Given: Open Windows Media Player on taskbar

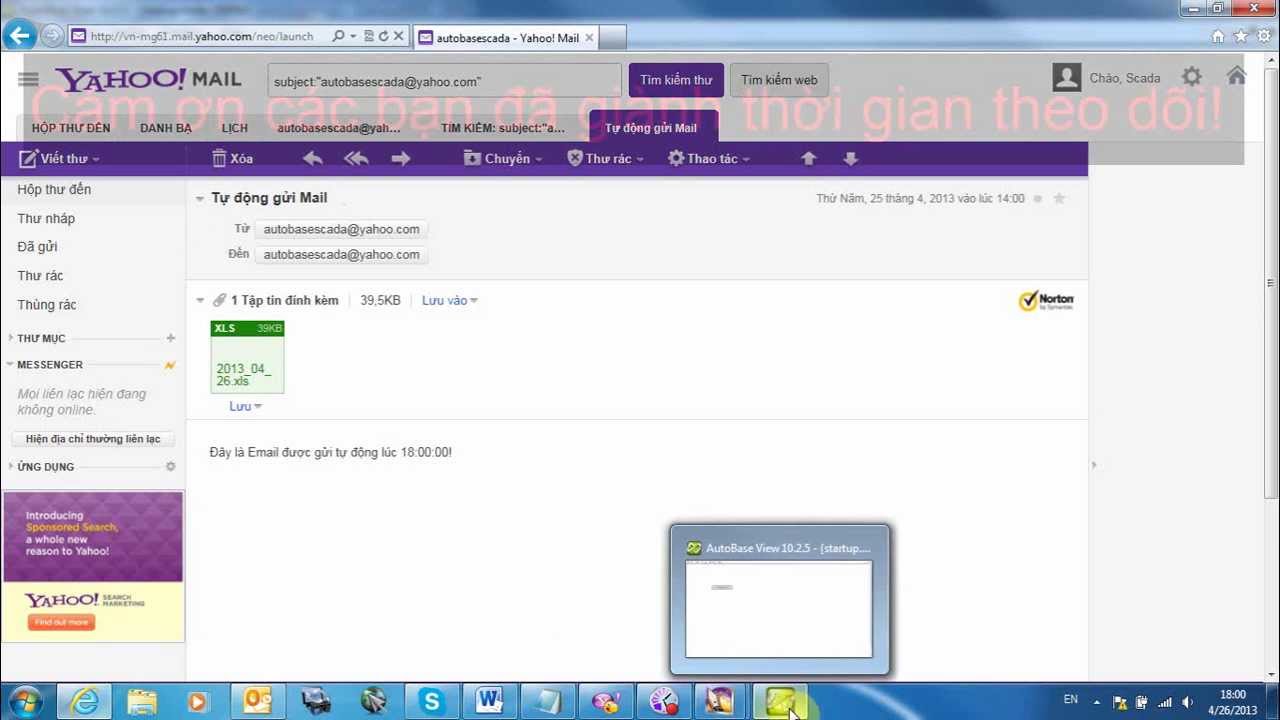Looking at the screenshot, I should coord(197,702).
